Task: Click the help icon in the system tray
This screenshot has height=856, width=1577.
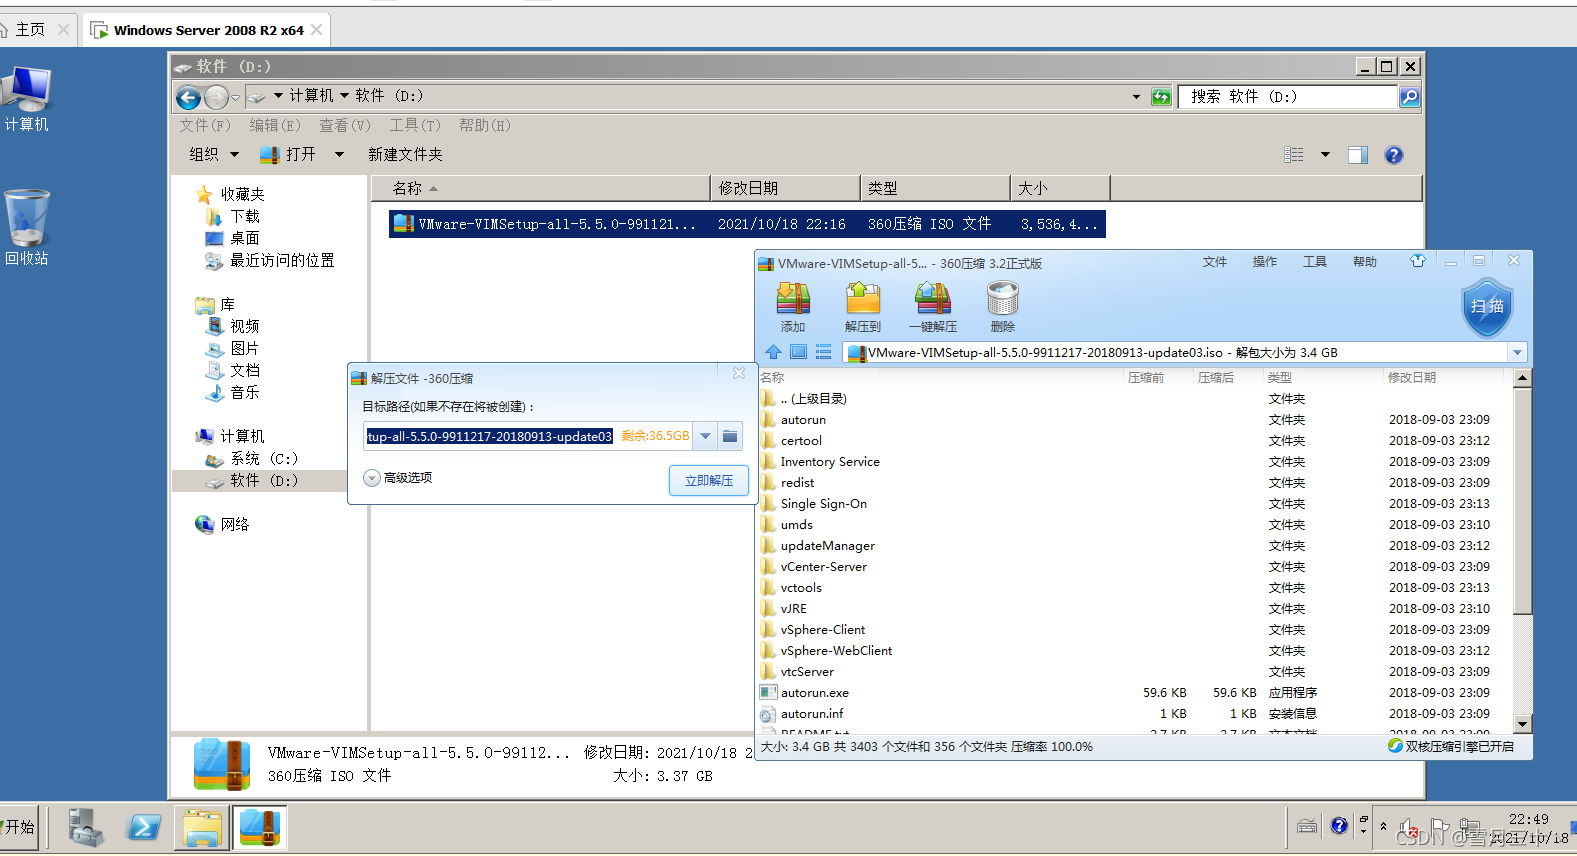Action: 1339,826
